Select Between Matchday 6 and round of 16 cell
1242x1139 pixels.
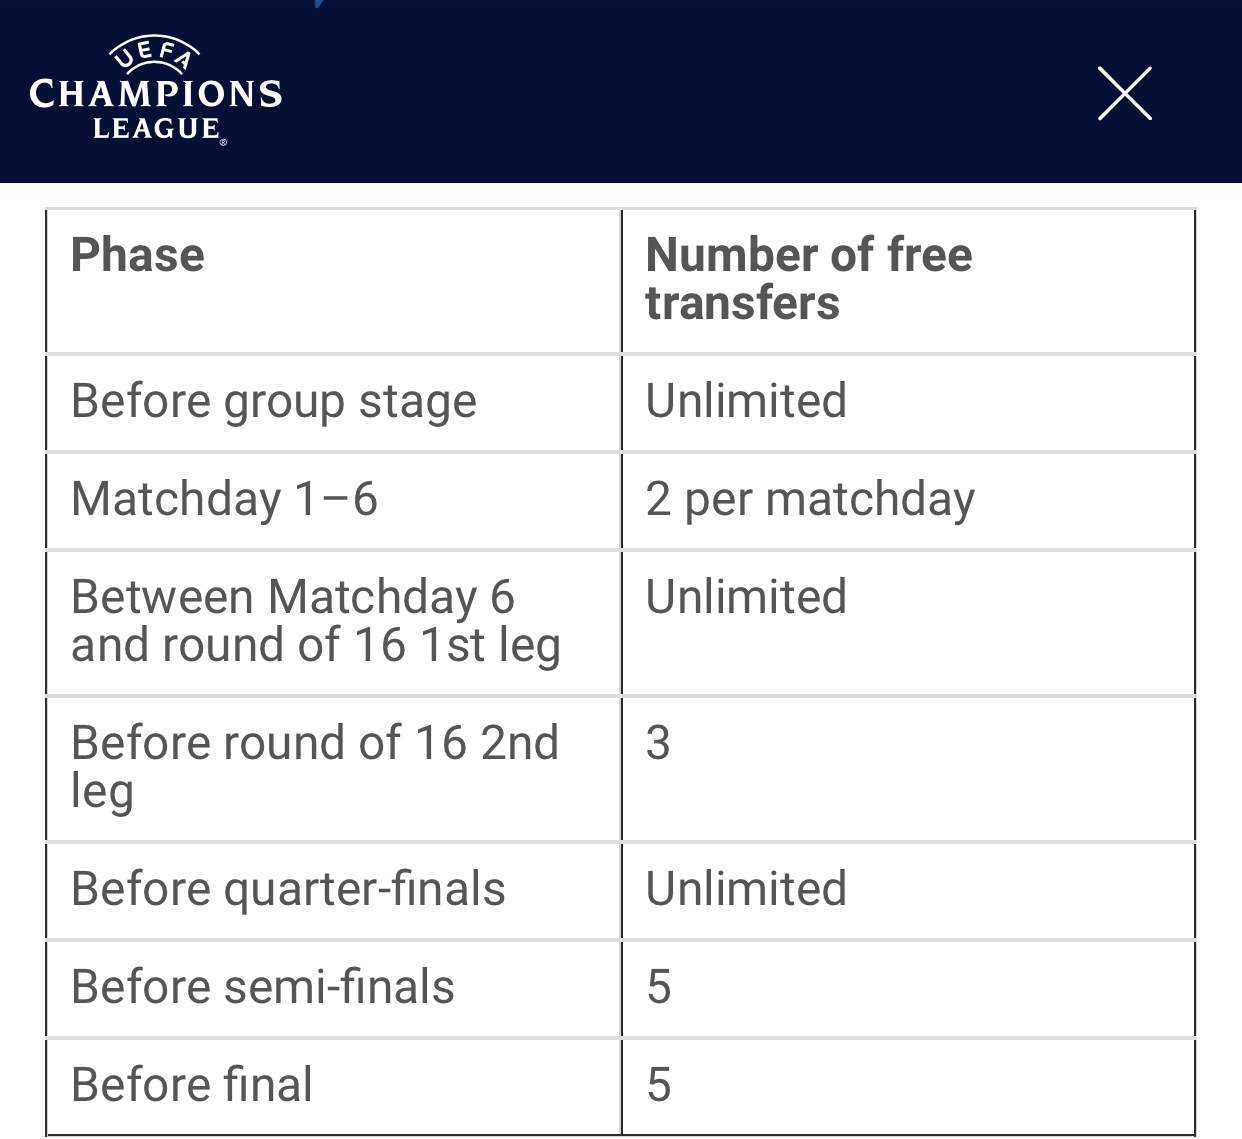coord(334,622)
